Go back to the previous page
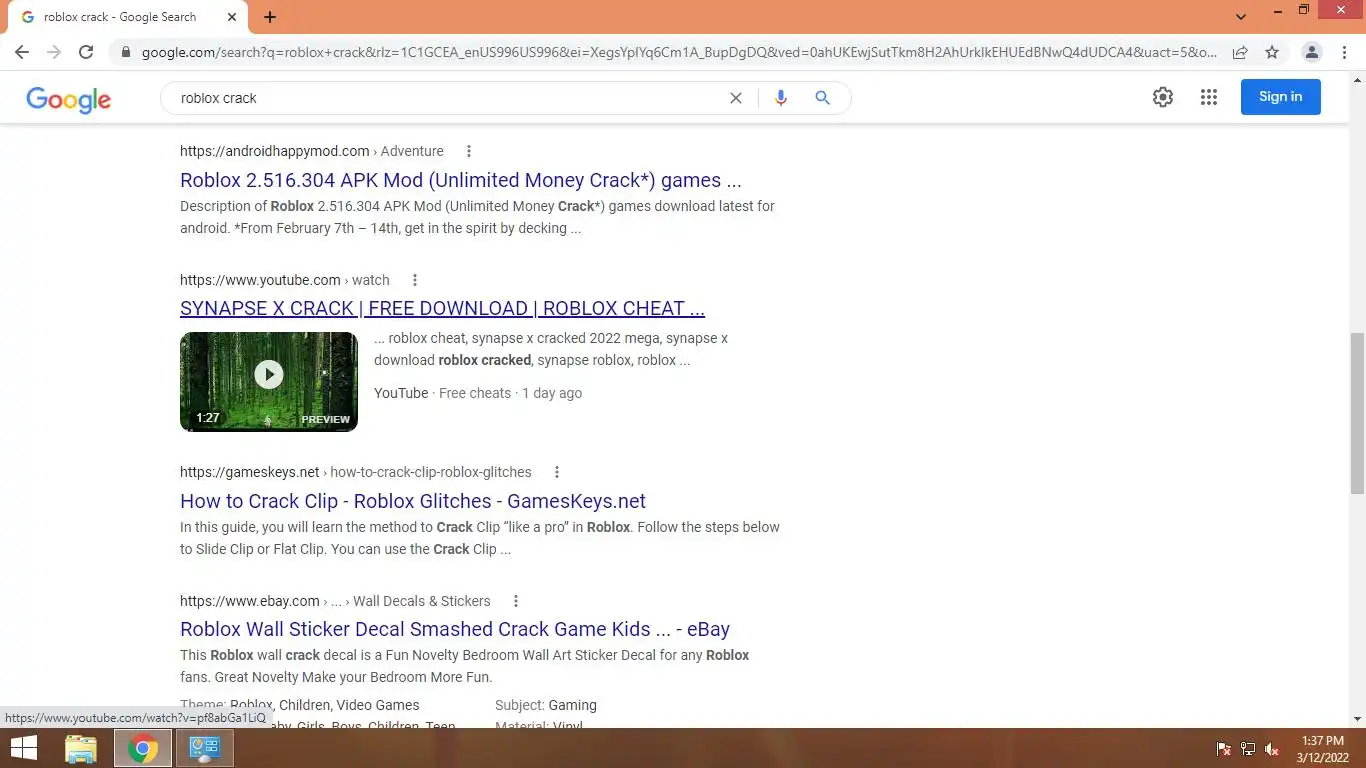 coord(22,52)
